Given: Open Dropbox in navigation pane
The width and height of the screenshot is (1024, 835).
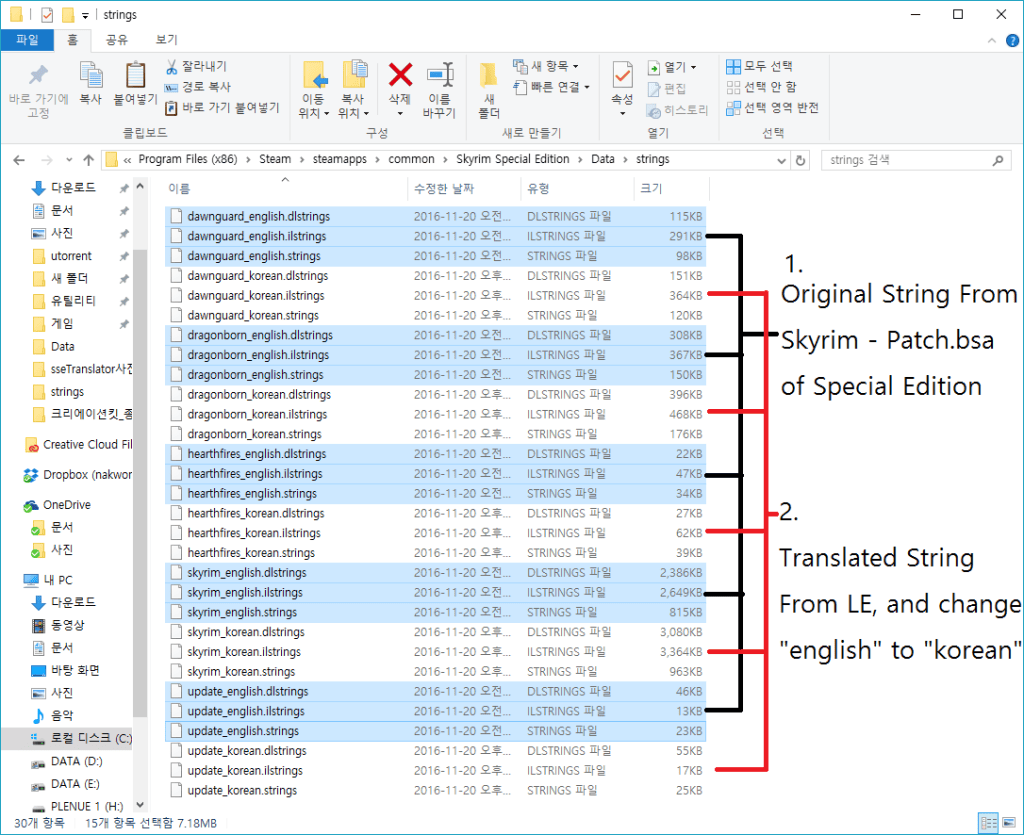Looking at the screenshot, I should 78,475.
